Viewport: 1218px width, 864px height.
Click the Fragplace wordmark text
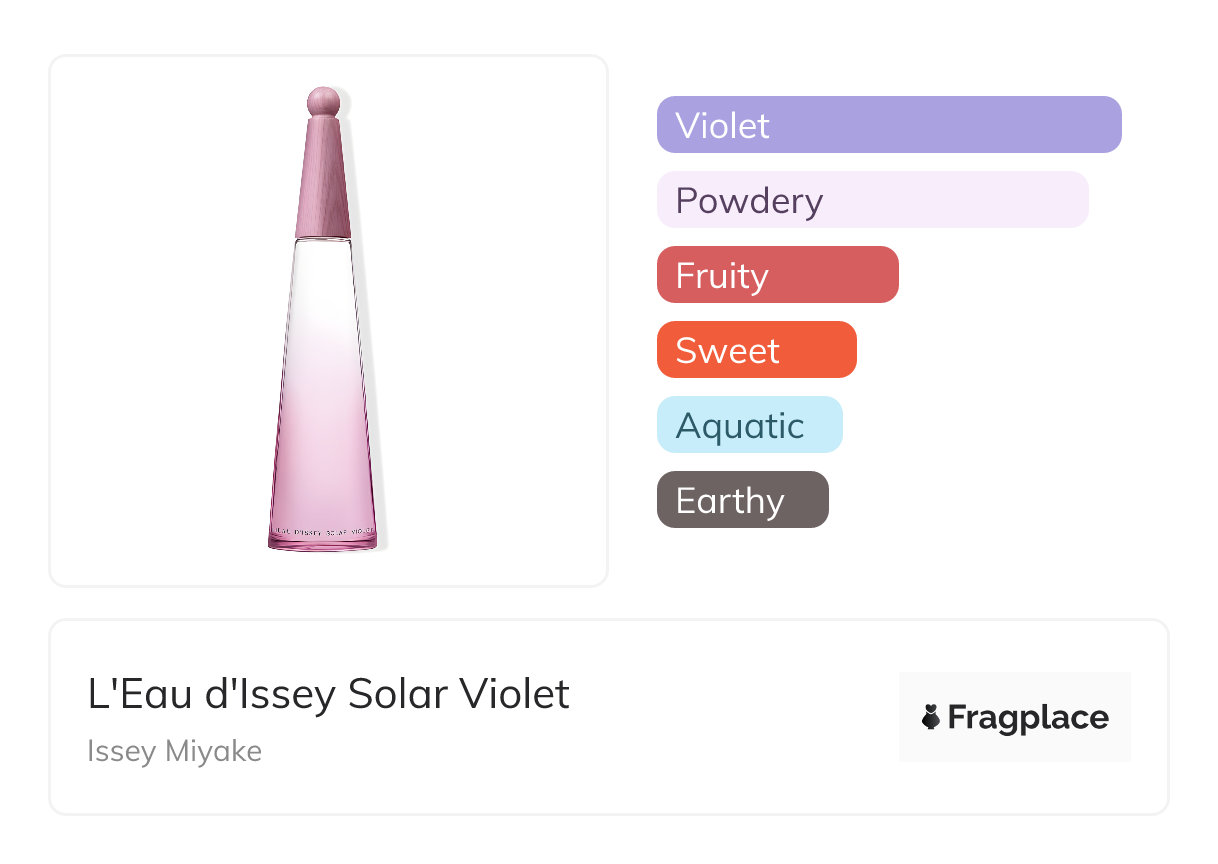pos(1028,717)
